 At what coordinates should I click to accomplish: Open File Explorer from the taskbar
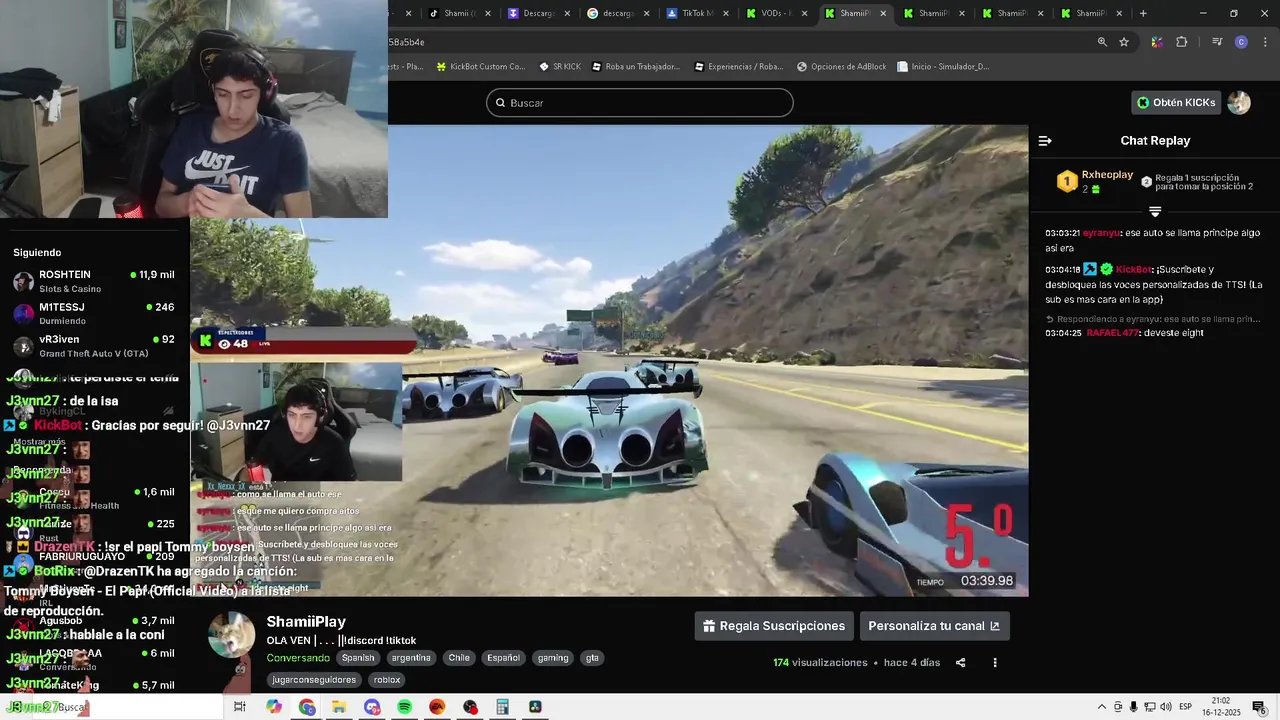339,707
